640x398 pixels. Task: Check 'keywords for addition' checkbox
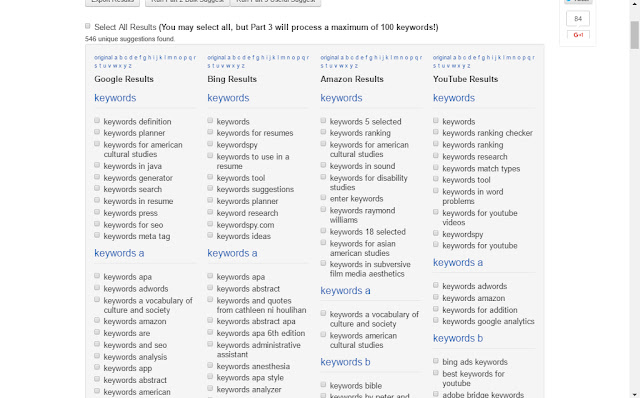tap(436, 309)
